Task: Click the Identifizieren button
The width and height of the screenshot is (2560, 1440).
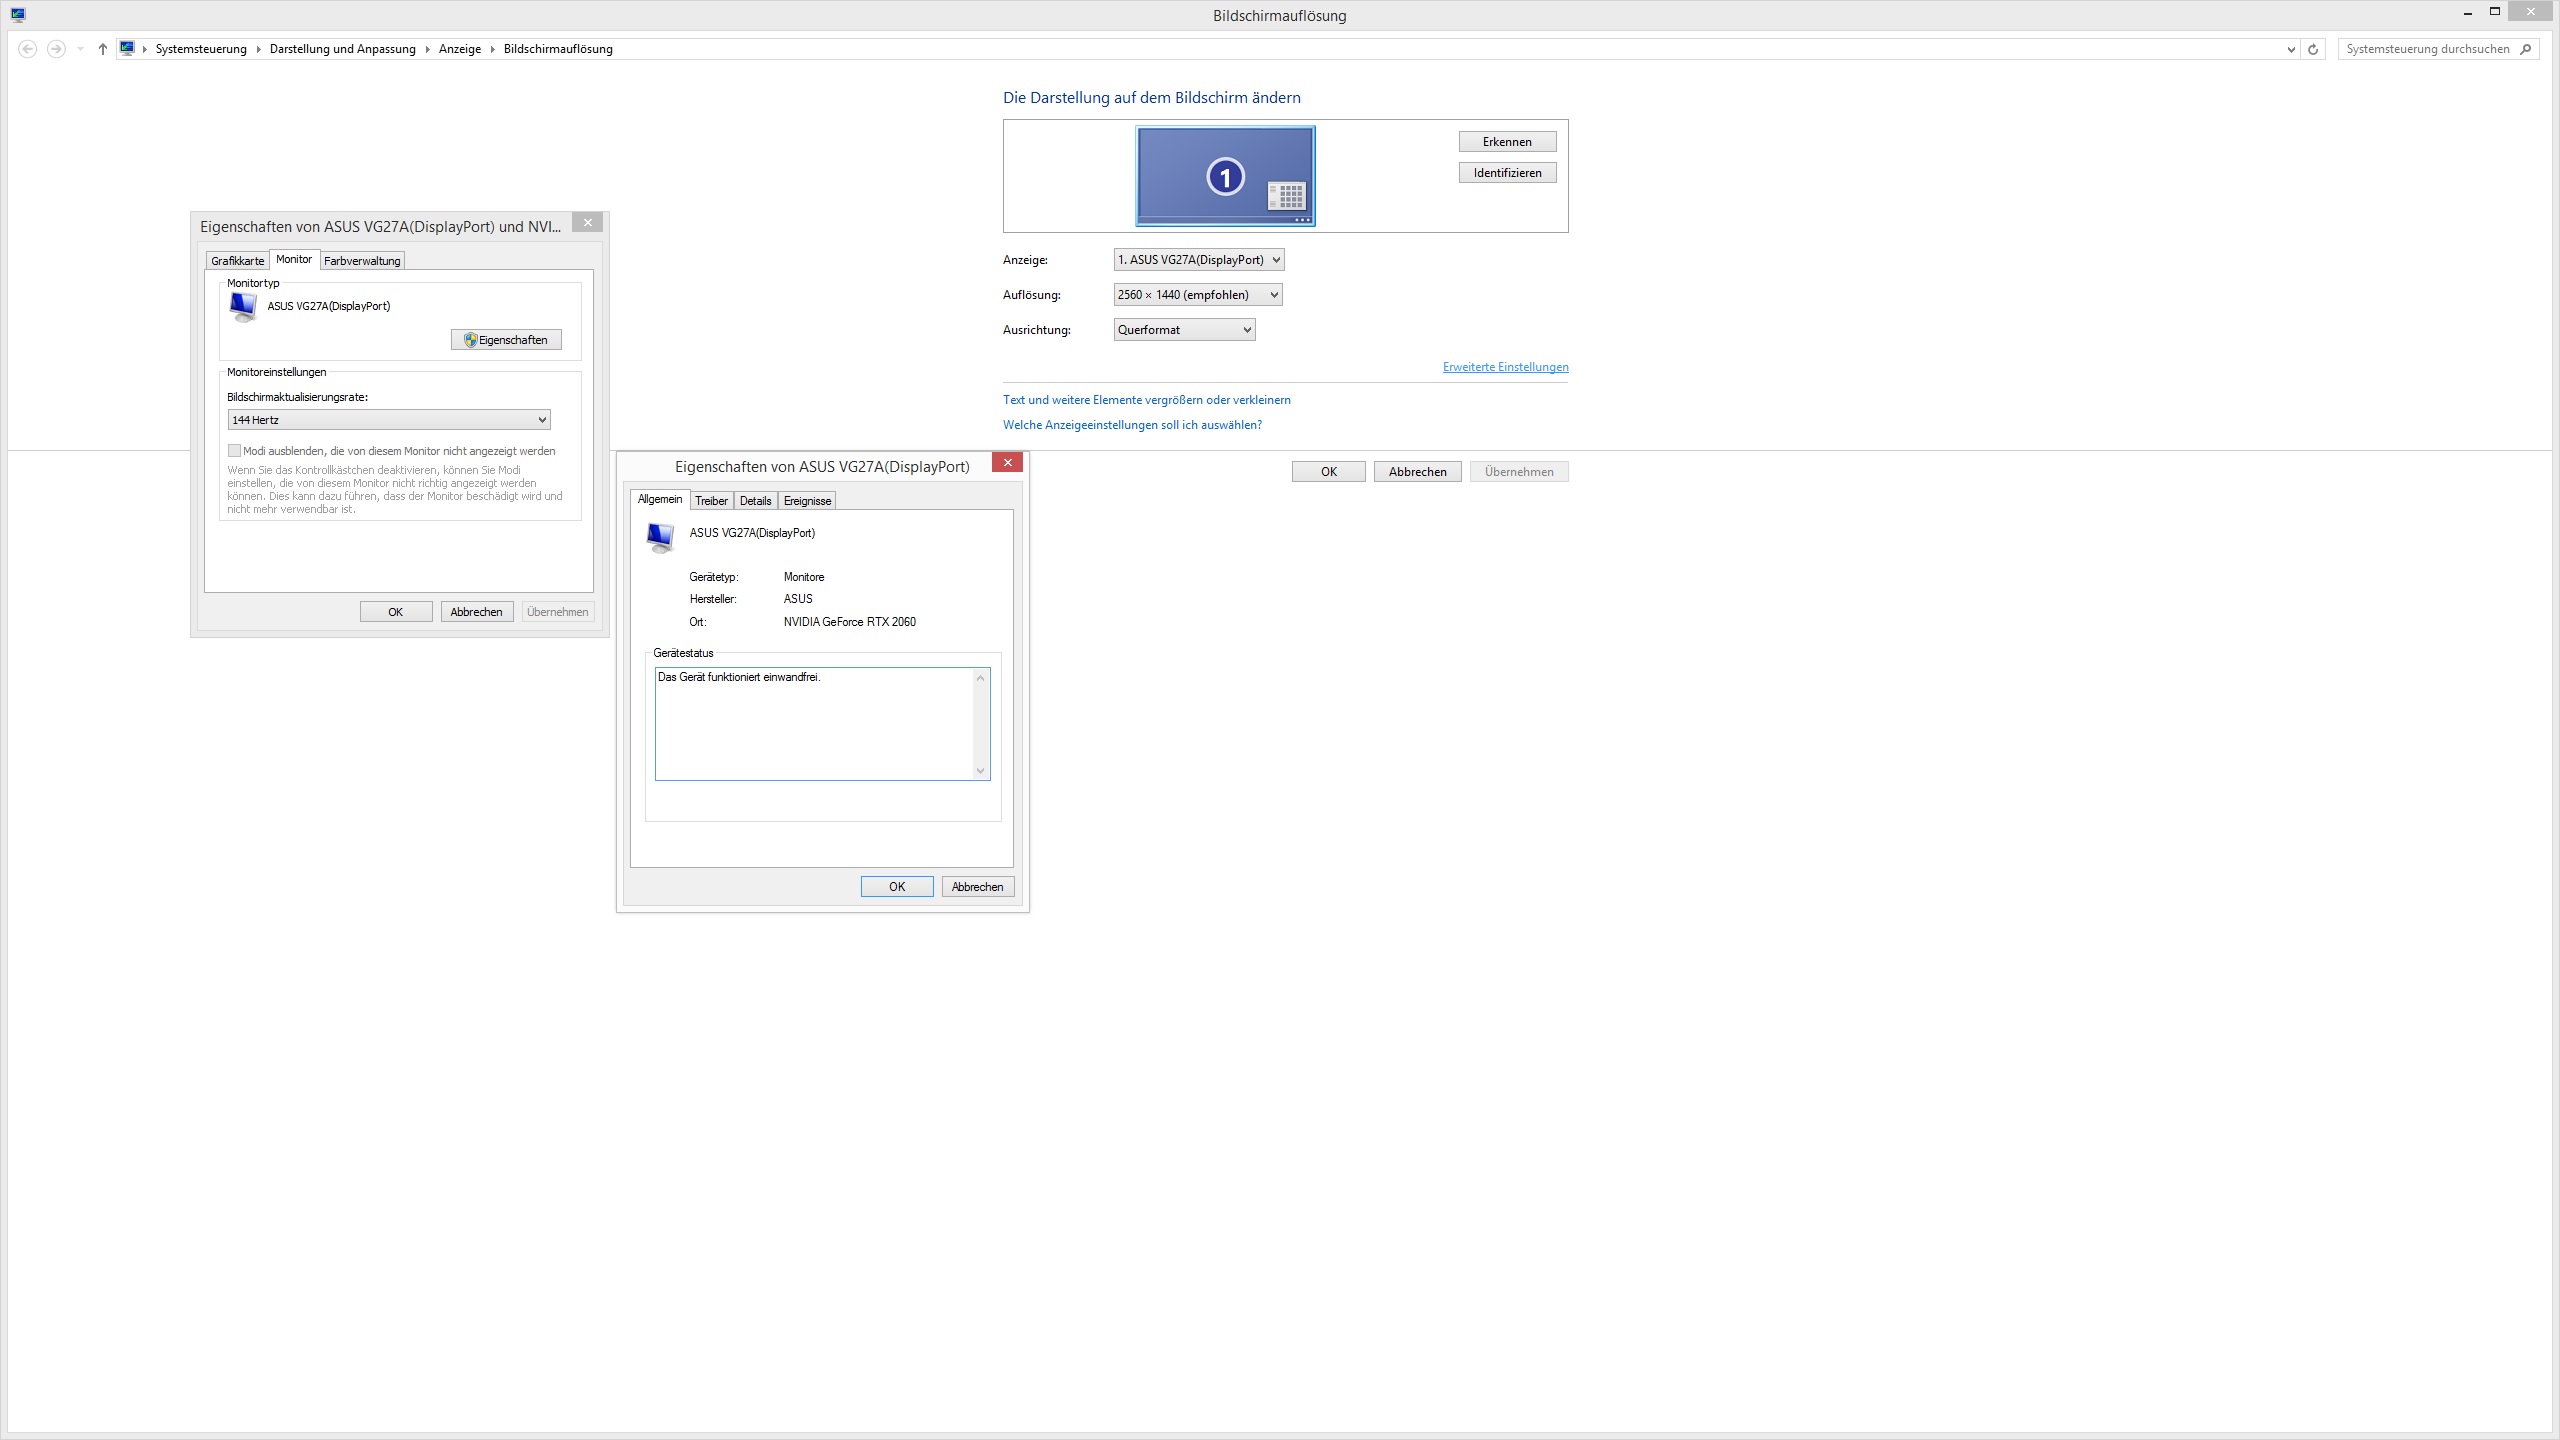Action: (1507, 173)
